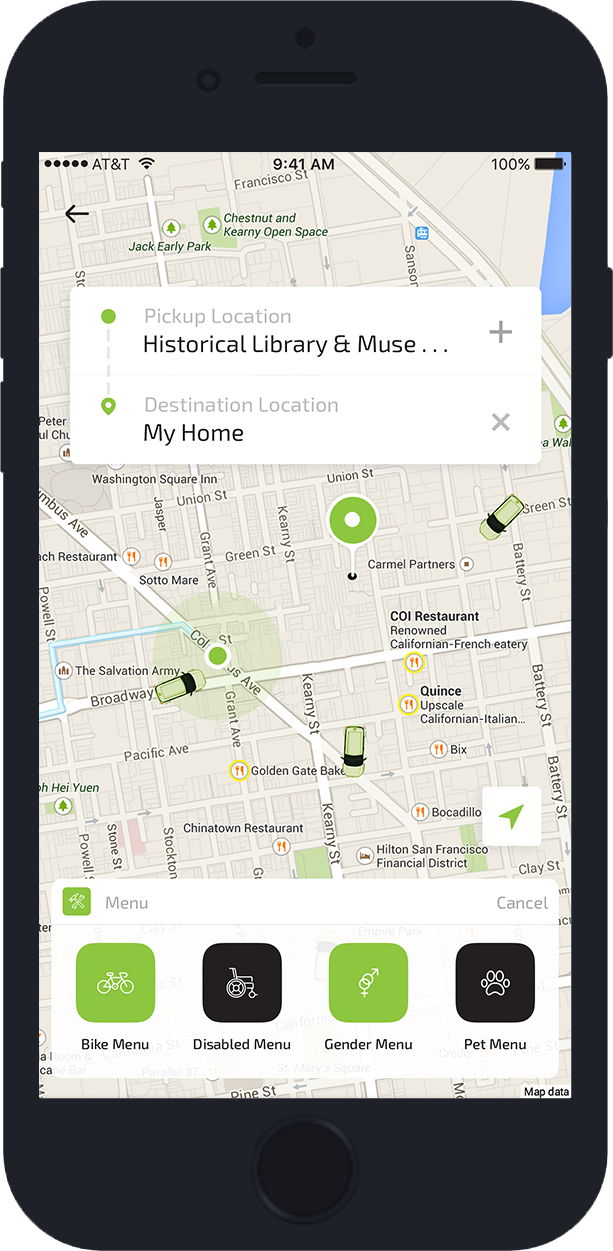Viewport: 613px width, 1251px height.
Task: Tap the Pickup Location field
Action: (295, 332)
